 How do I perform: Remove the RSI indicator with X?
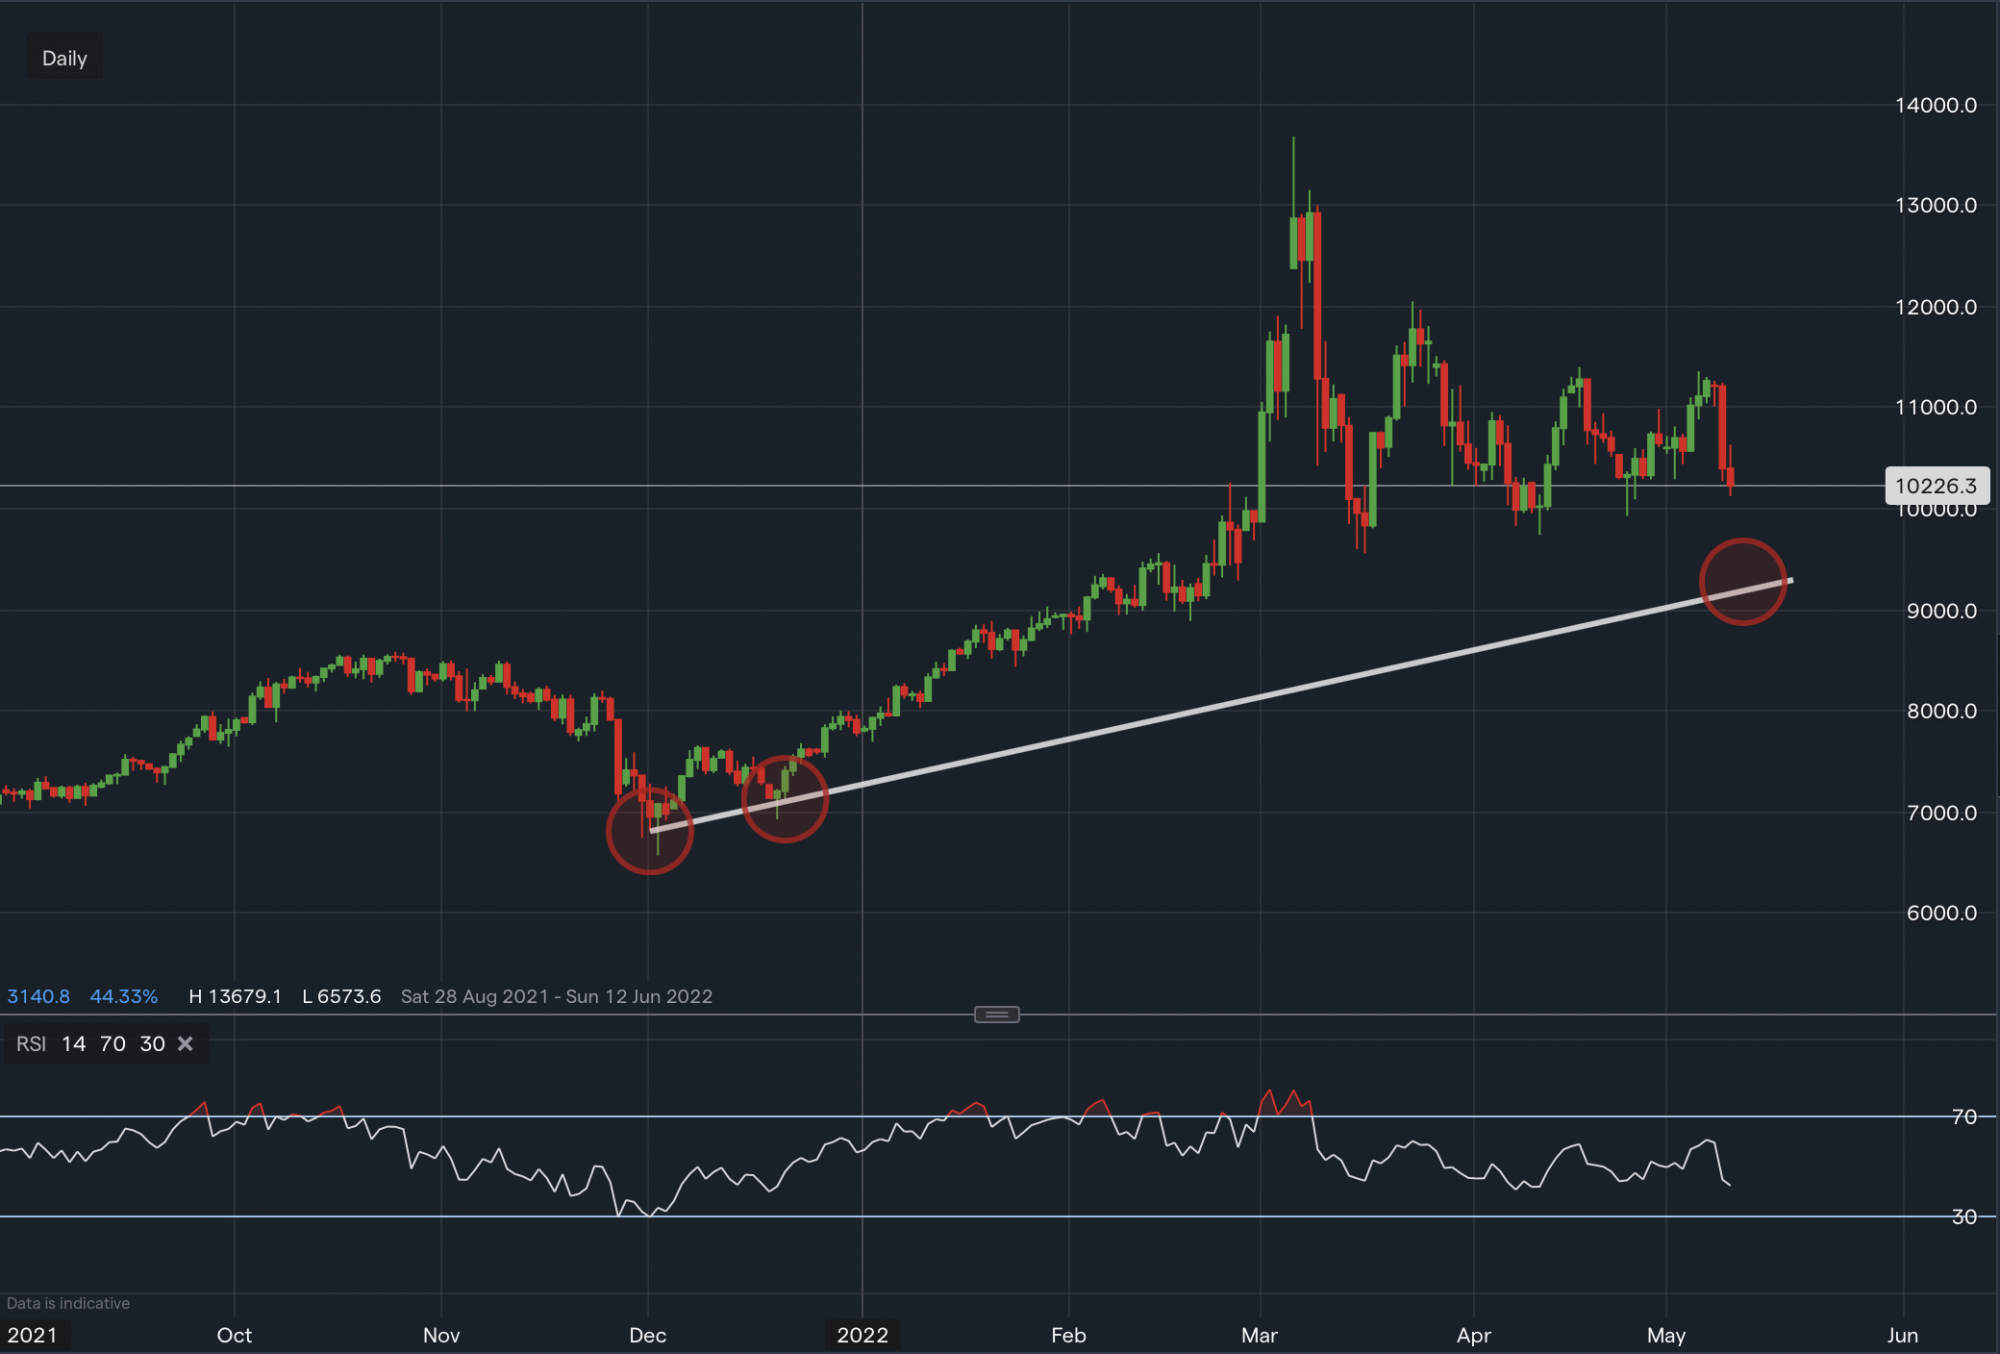185,1044
